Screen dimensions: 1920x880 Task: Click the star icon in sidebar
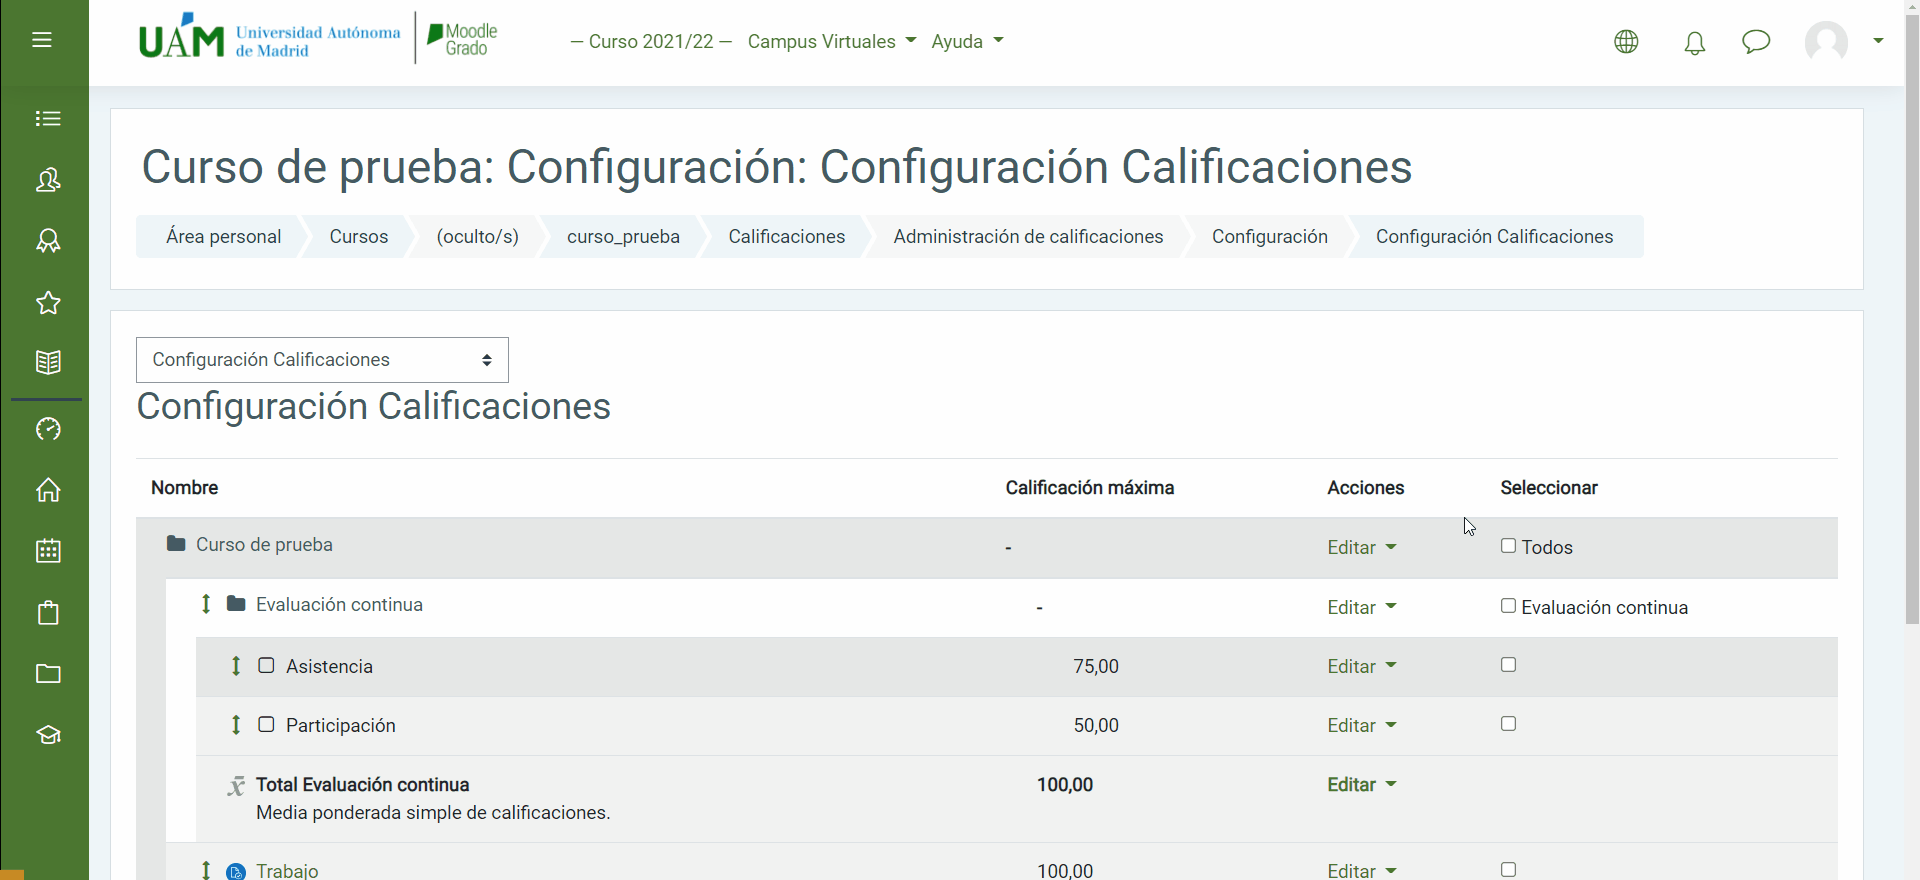pos(48,303)
